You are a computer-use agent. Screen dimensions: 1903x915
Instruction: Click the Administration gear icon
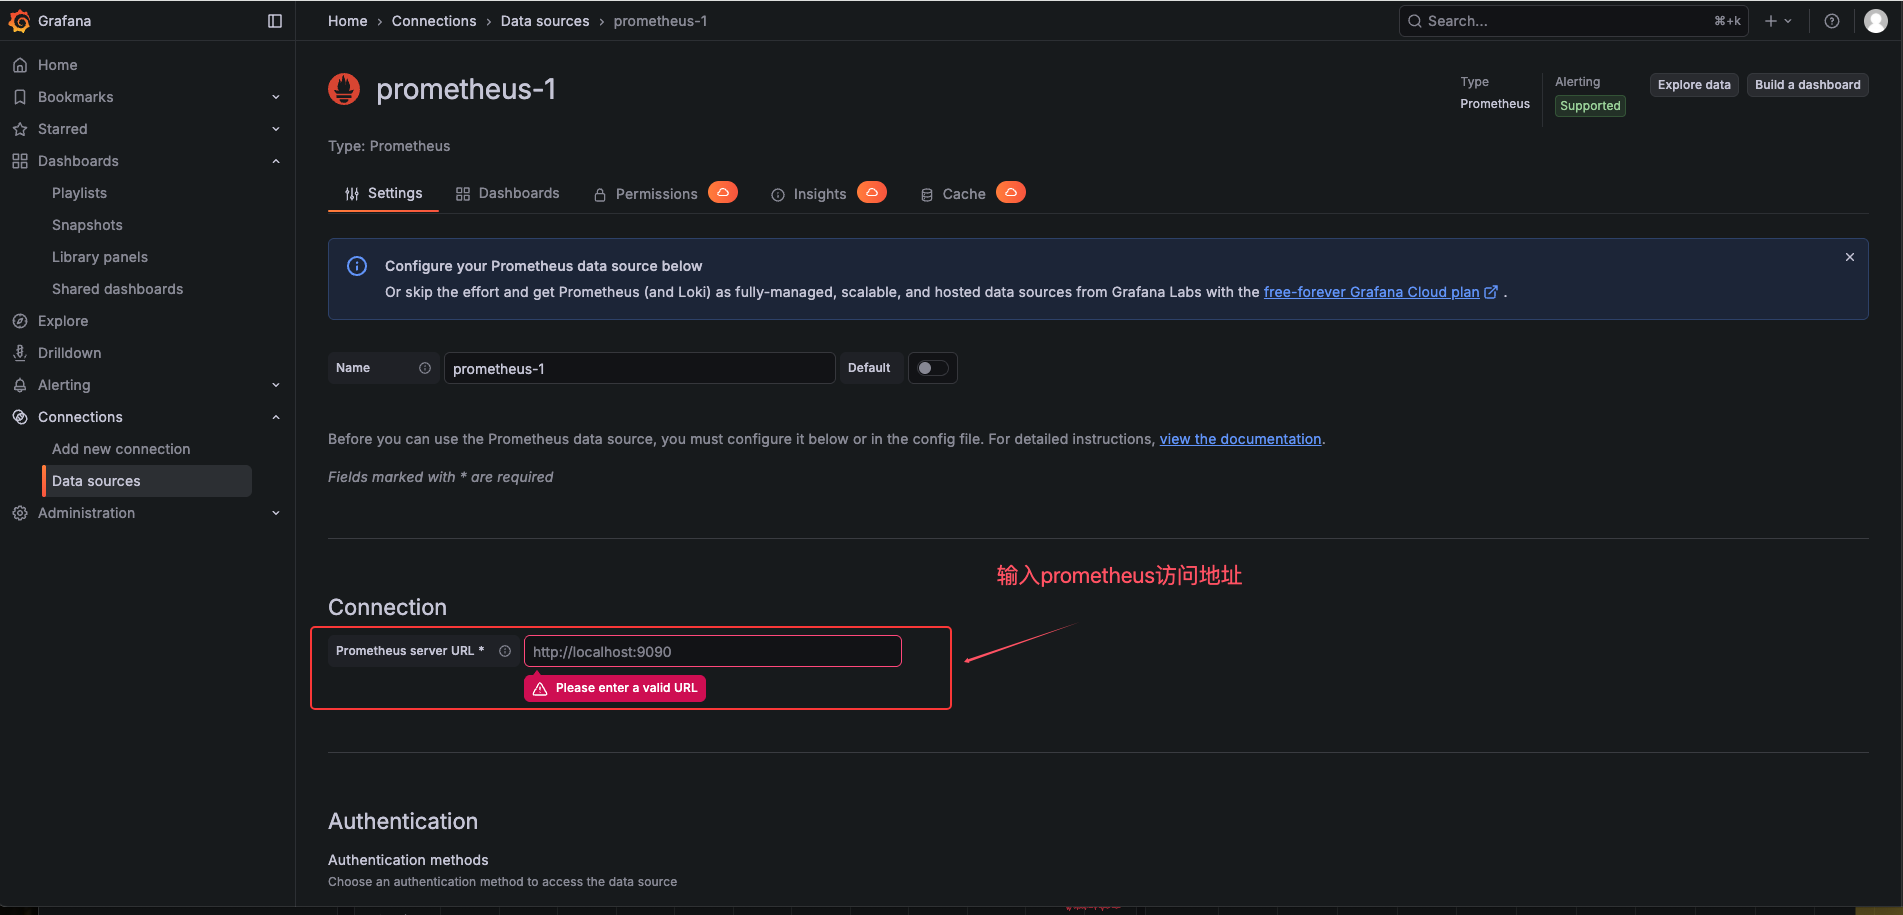20,513
